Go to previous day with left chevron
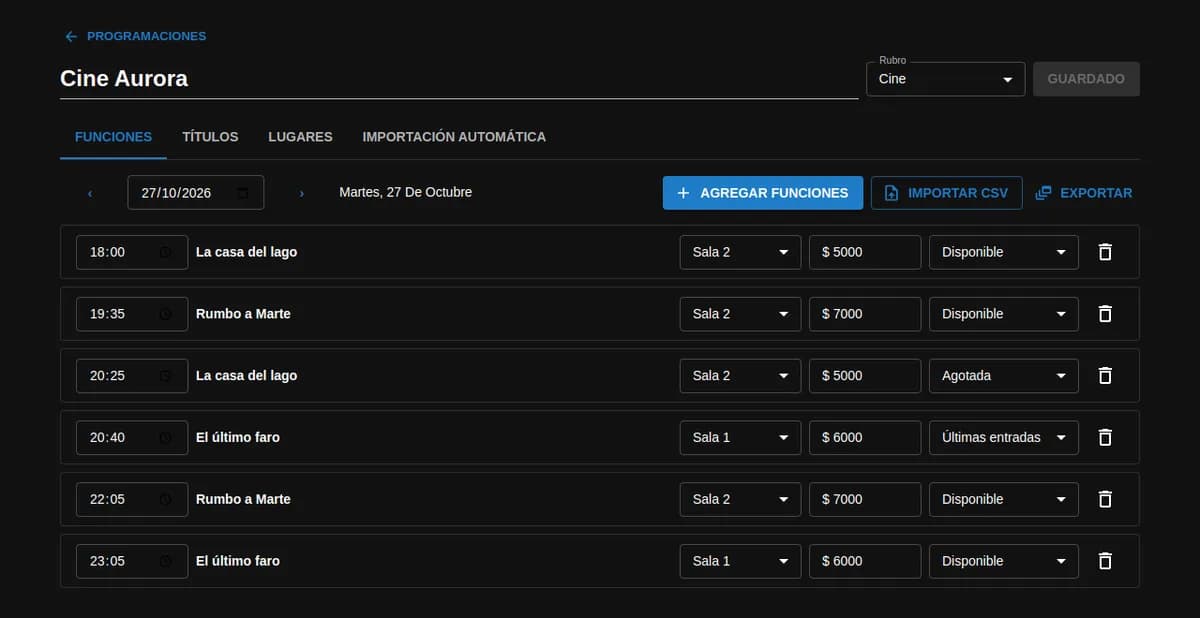 pos(90,193)
